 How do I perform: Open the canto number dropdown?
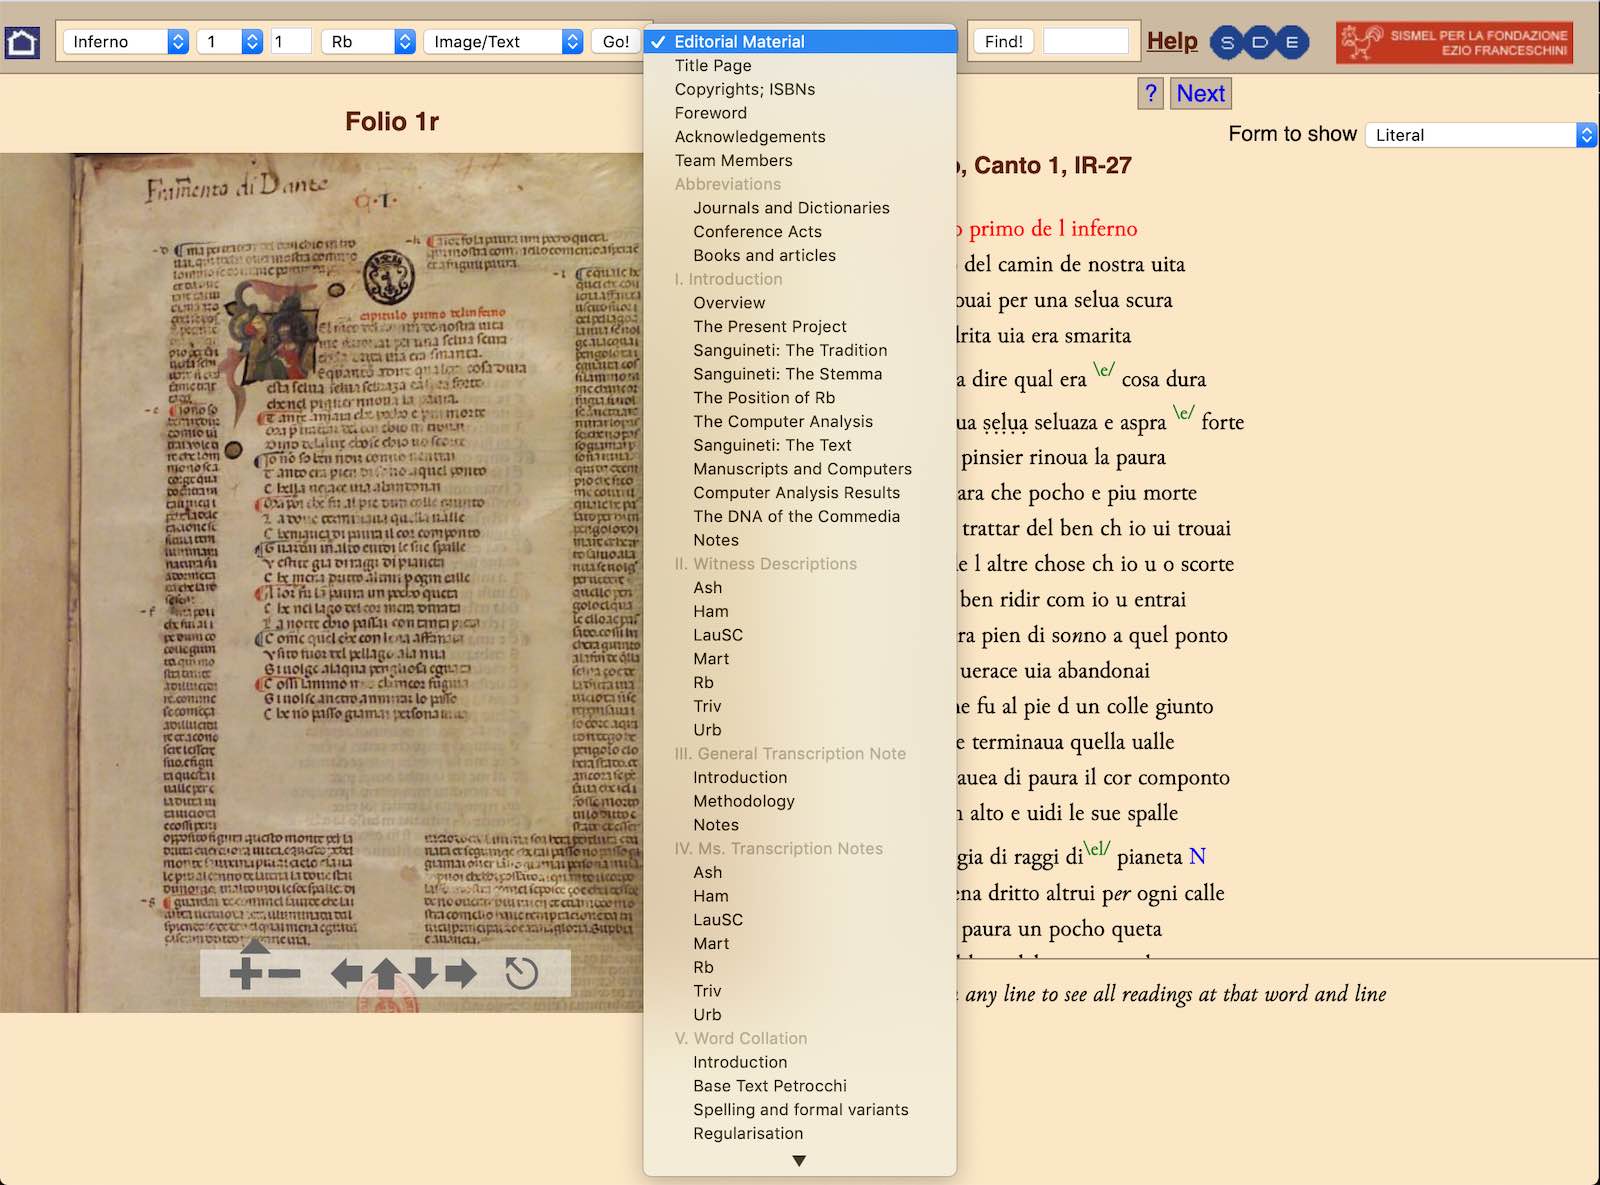(230, 41)
